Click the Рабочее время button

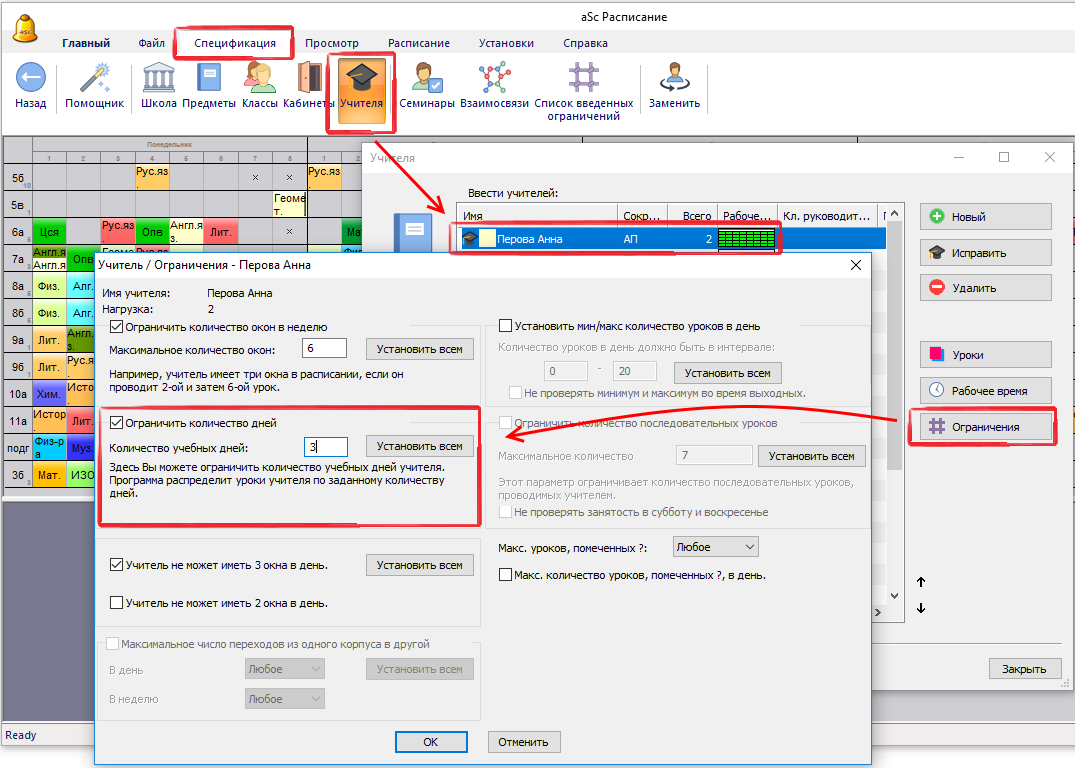(x=985, y=390)
